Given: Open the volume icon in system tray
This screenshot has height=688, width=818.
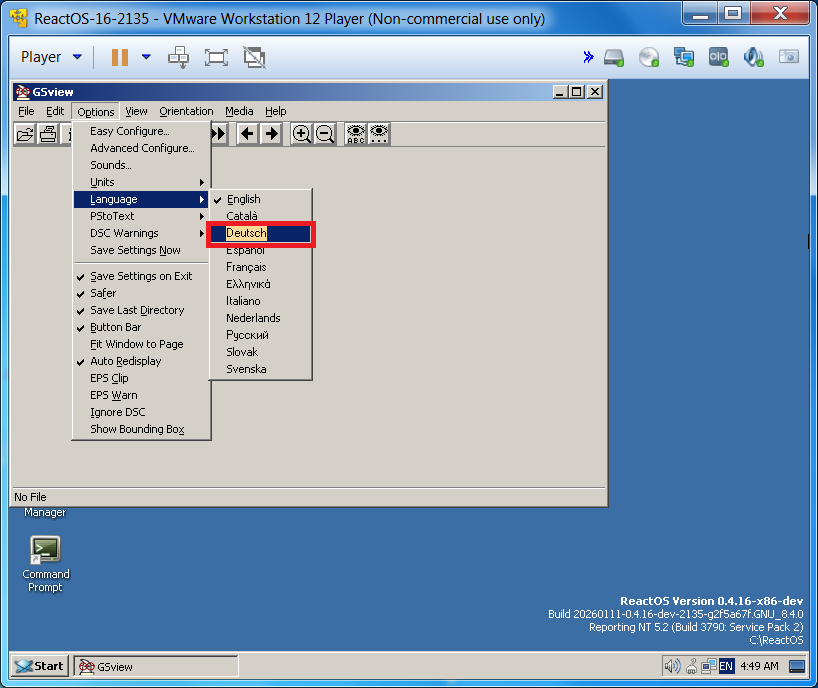Looking at the screenshot, I should (x=672, y=666).
